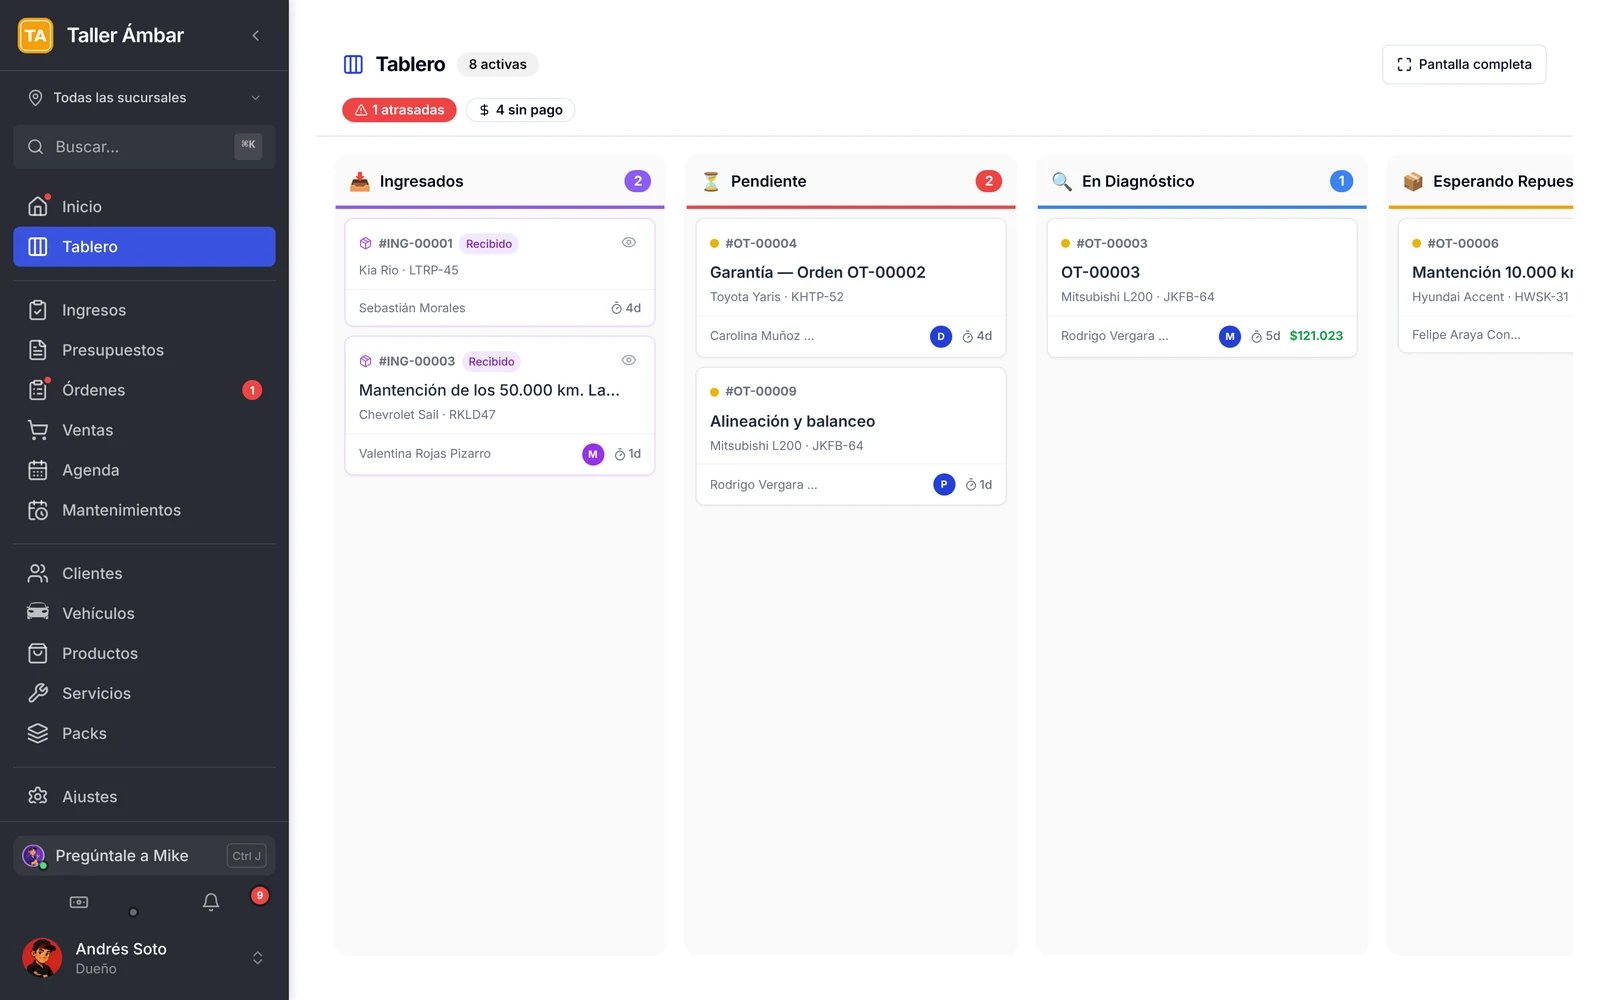Click the Ingresados column header
This screenshot has width=1600, height=1000.
500,181
